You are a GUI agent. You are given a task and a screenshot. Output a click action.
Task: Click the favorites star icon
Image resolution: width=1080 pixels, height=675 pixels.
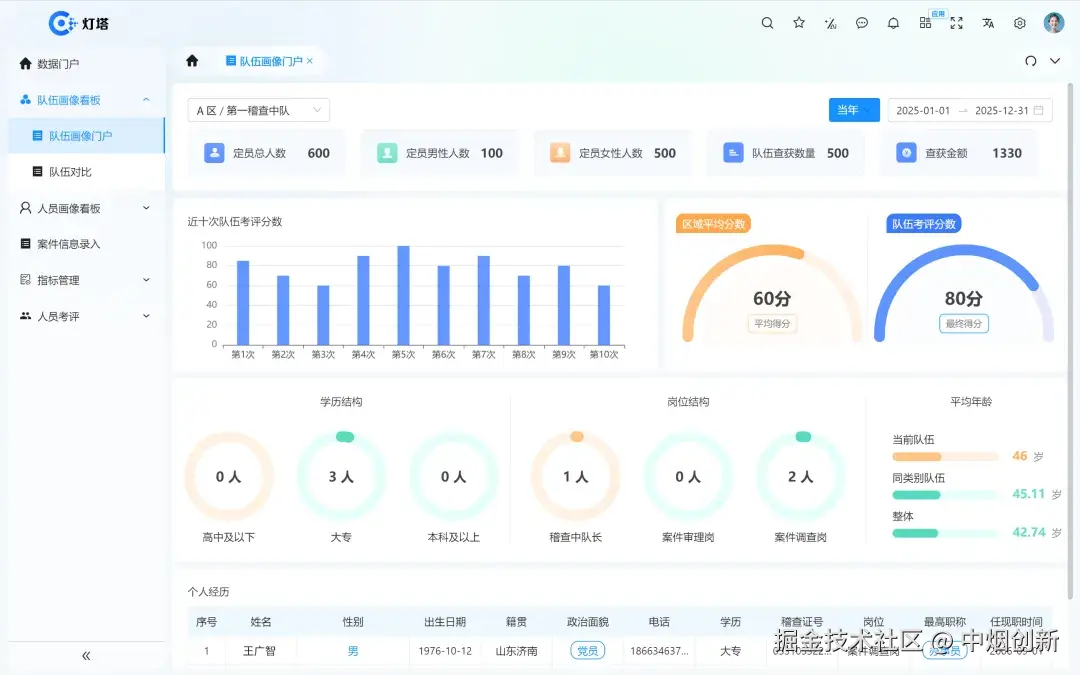[x=799, y=22]
